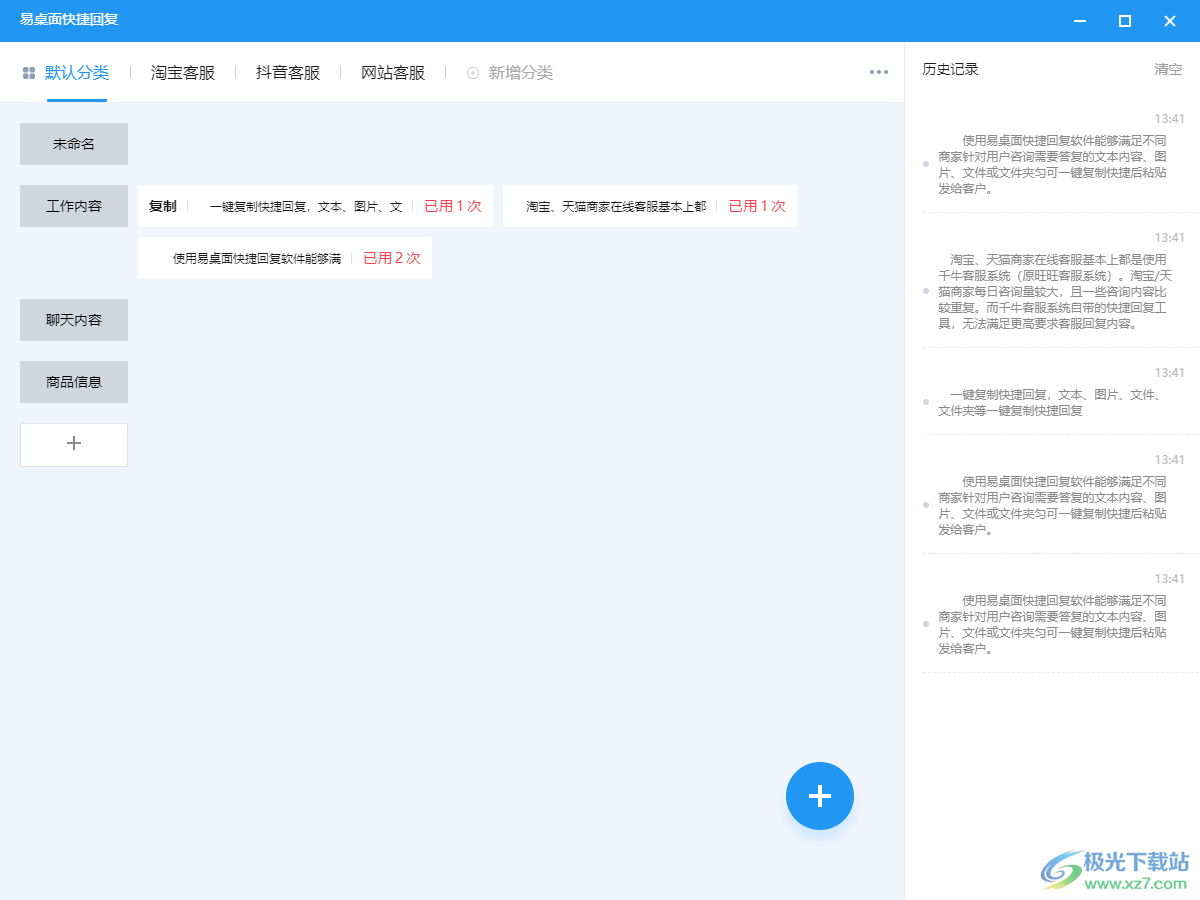Switch to the 淘宝客服 tab
This screenshot has width=1200, height=900.
tap(183, 73)
